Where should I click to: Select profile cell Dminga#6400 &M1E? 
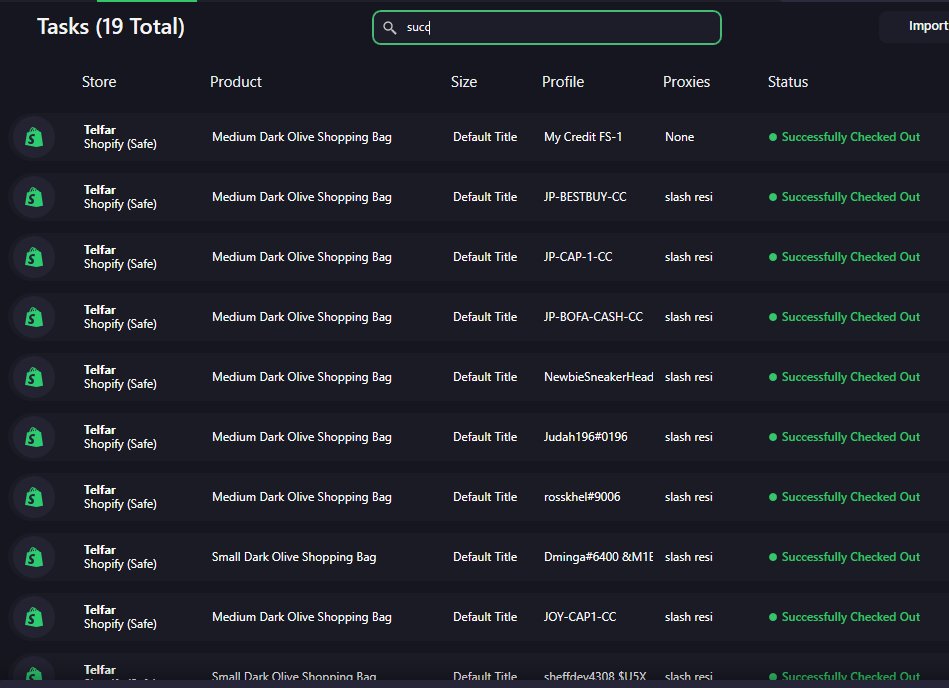(x=599, y=556)
